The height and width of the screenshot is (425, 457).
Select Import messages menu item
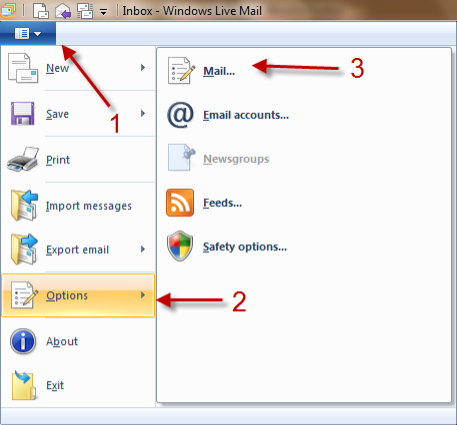pyautogui.click(x=78, y=206)
